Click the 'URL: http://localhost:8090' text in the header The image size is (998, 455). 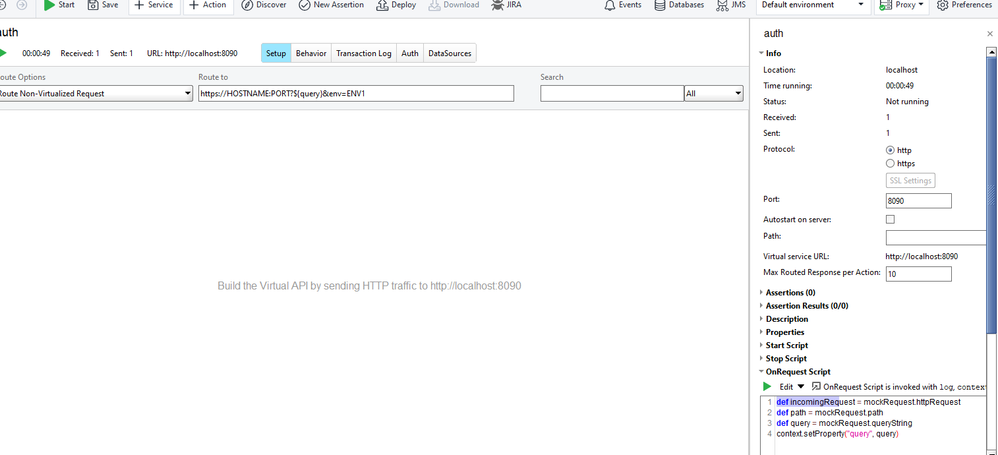coord(192,53)
